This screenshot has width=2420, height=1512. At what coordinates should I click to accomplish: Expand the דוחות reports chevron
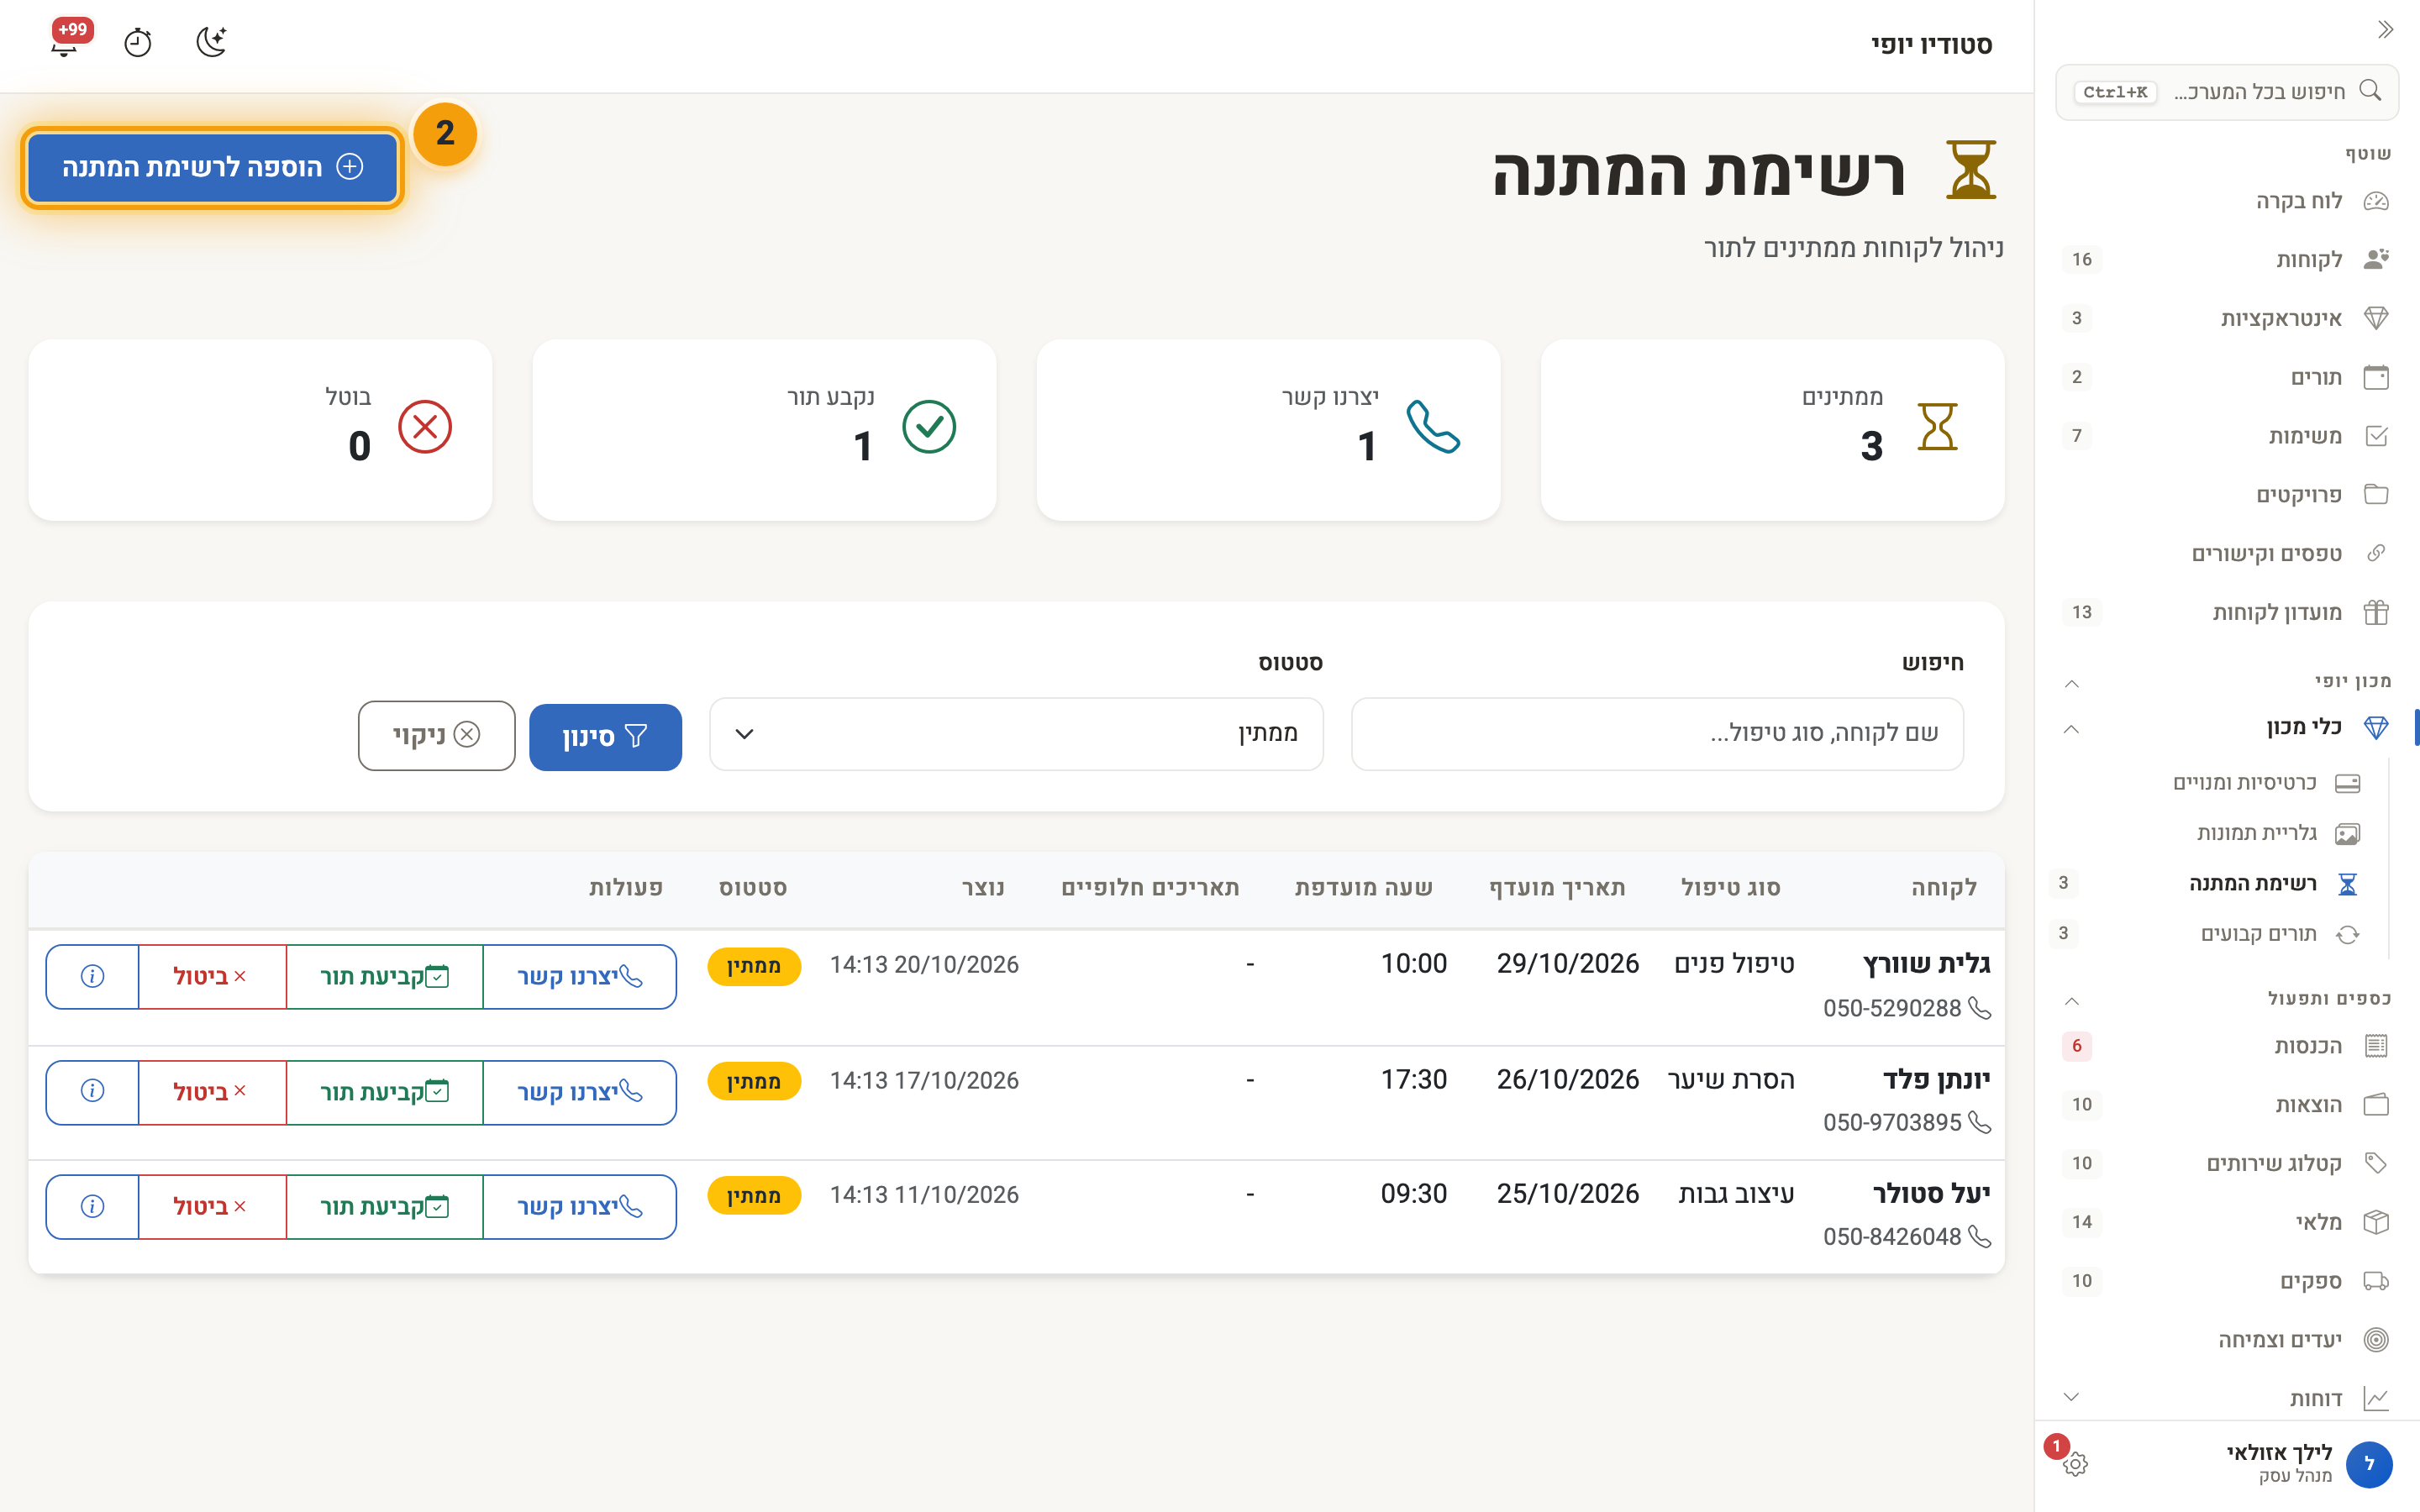2072,1397
